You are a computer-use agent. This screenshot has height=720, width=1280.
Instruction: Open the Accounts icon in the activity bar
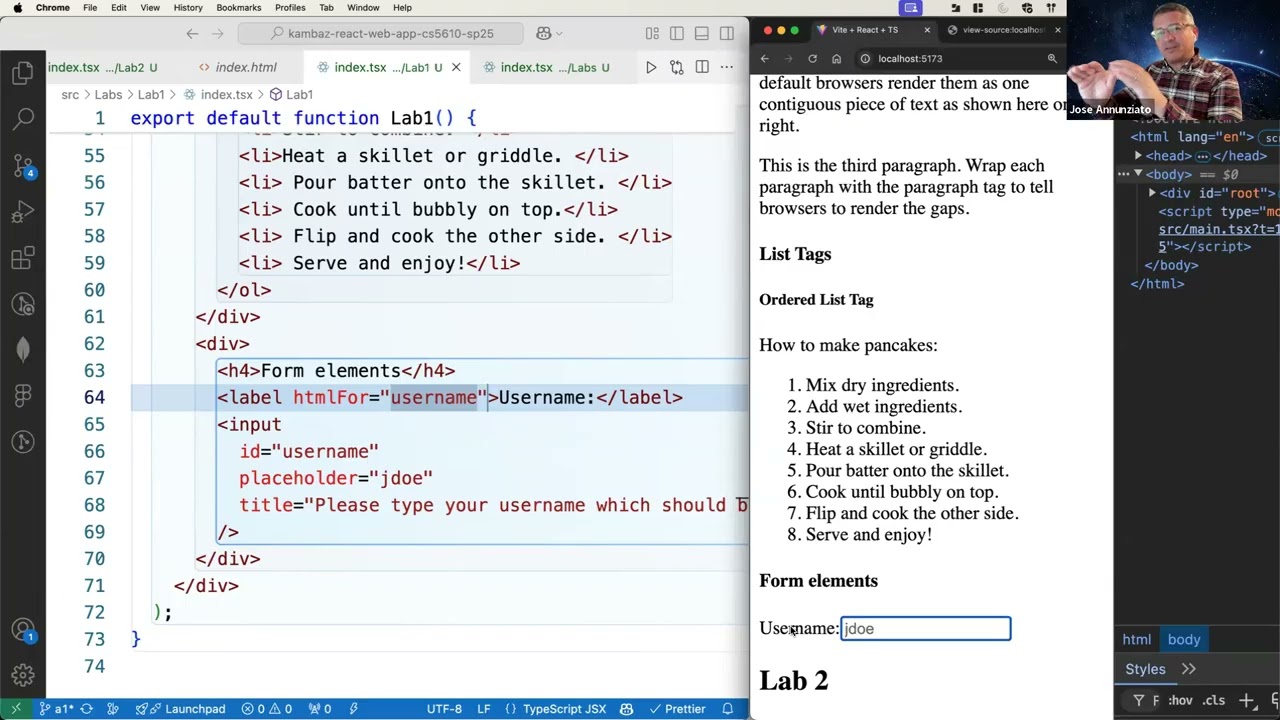click(23, 630)
